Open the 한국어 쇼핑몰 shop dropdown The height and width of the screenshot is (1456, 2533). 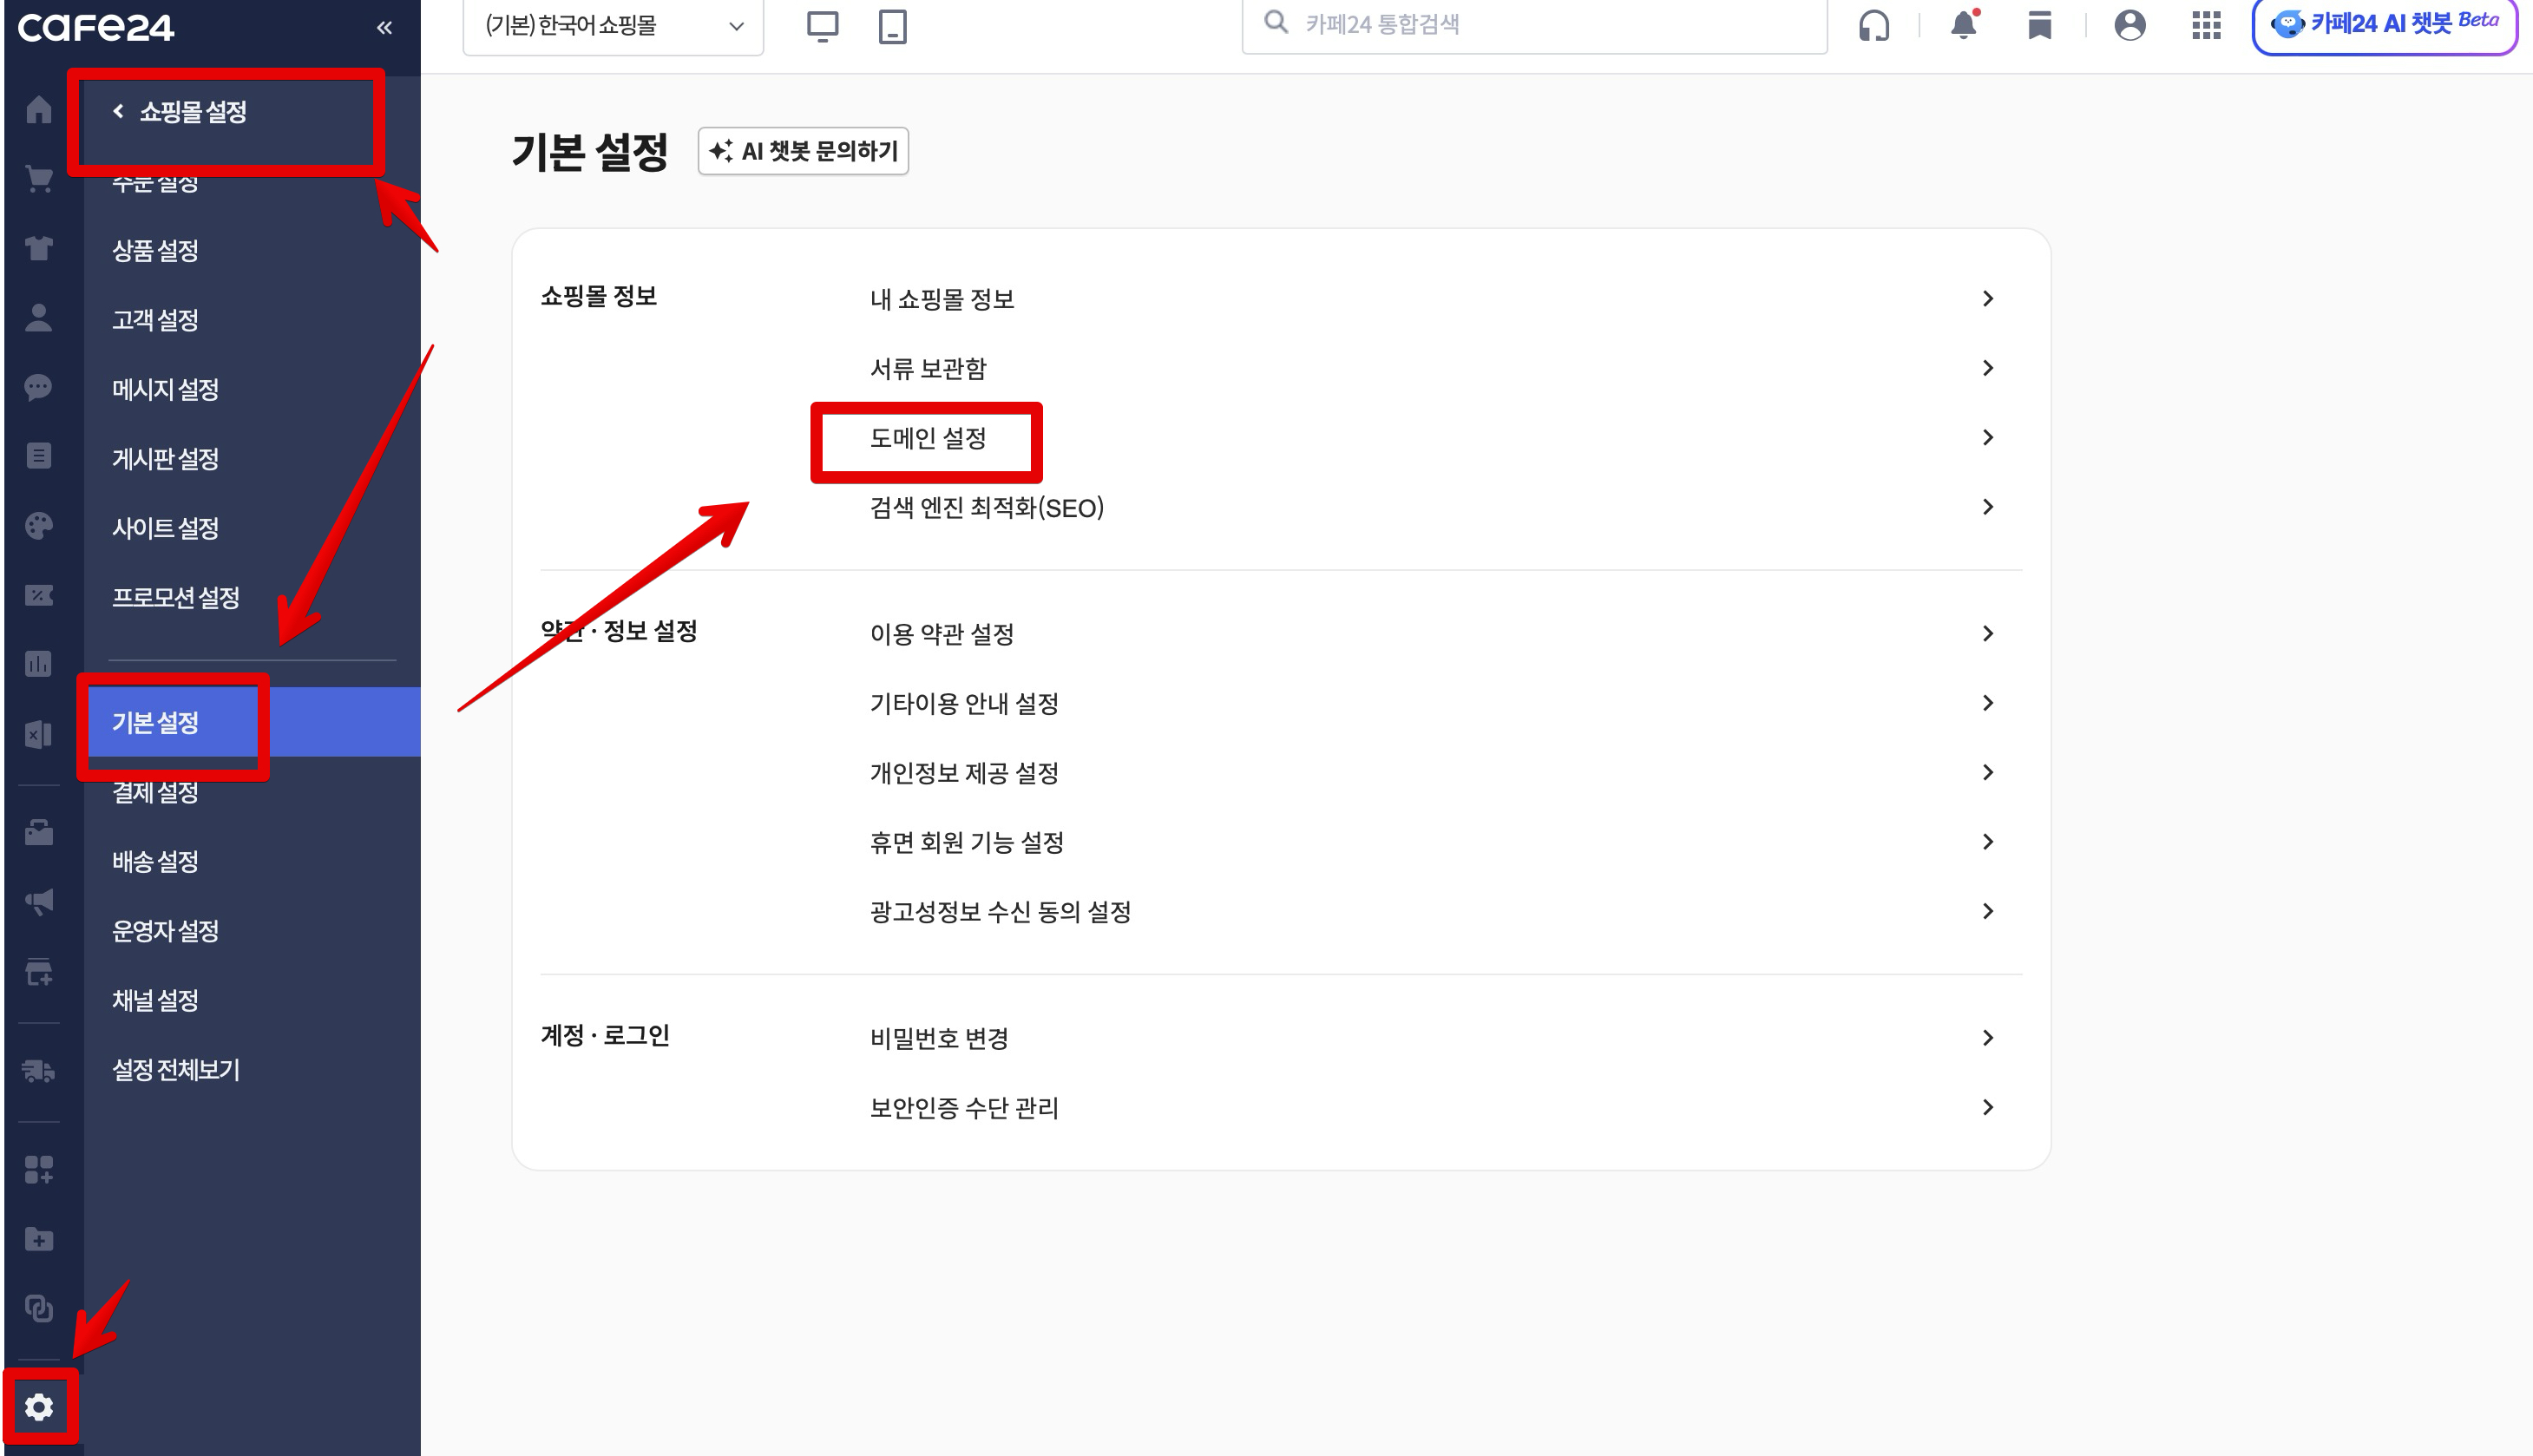pyautogui.click(x=613, y=26)
